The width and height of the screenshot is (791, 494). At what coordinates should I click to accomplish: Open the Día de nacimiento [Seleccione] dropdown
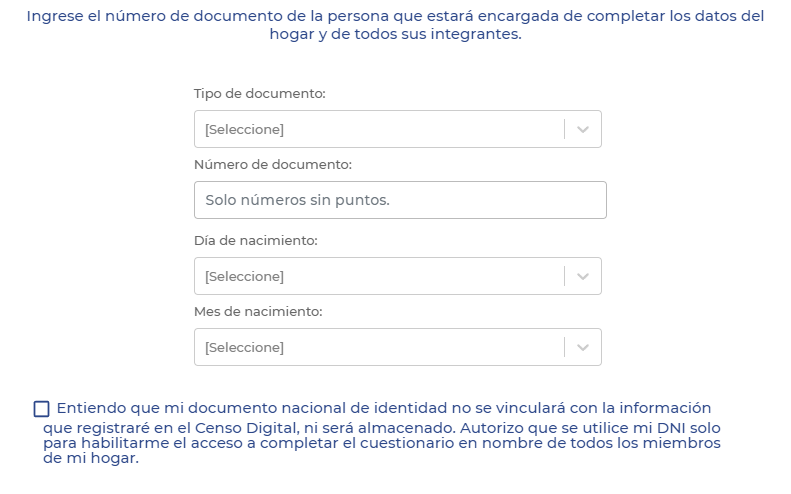[398, 276]
